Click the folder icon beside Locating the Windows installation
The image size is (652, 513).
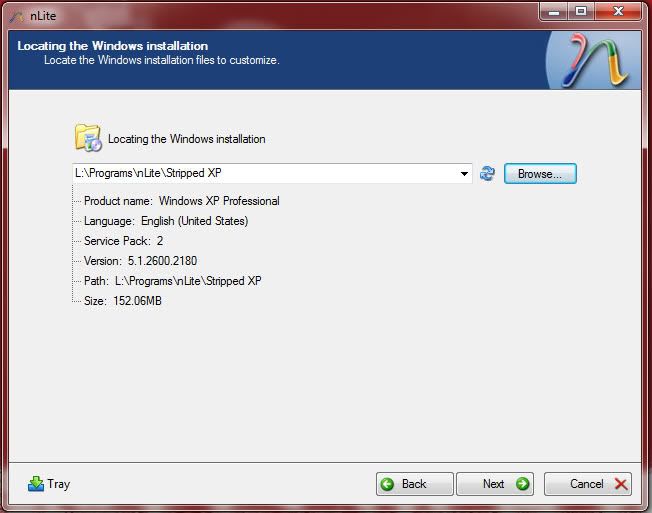click(88, 138)
